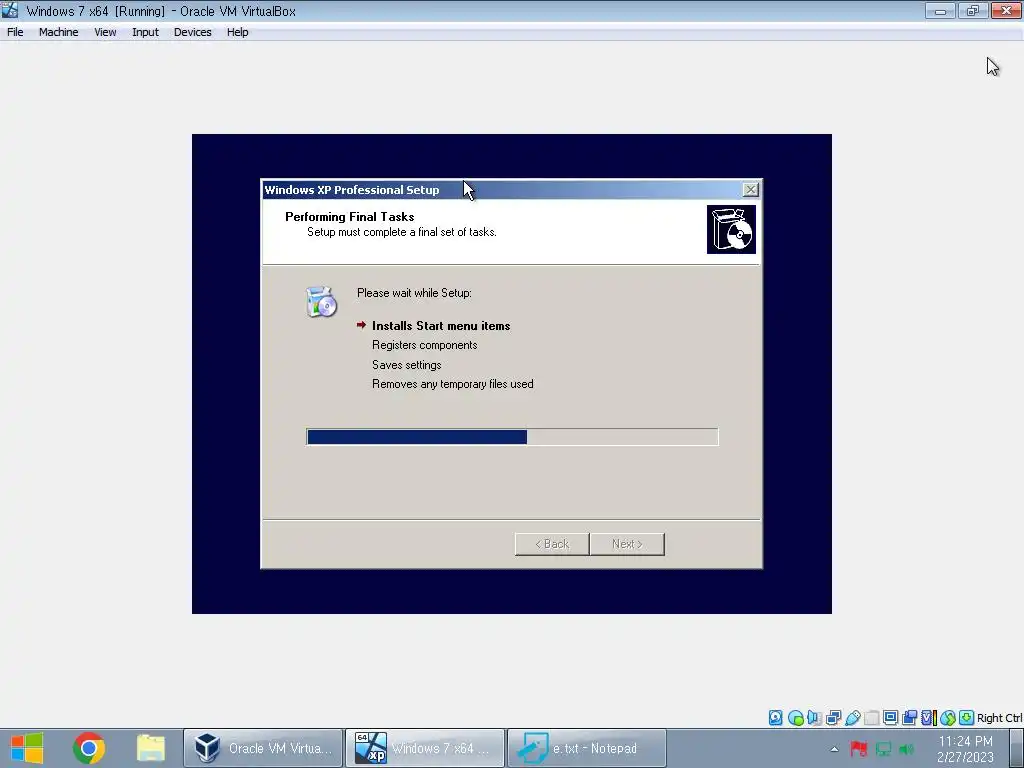
Task: Click the Next button in Setup
Action: 627,544
